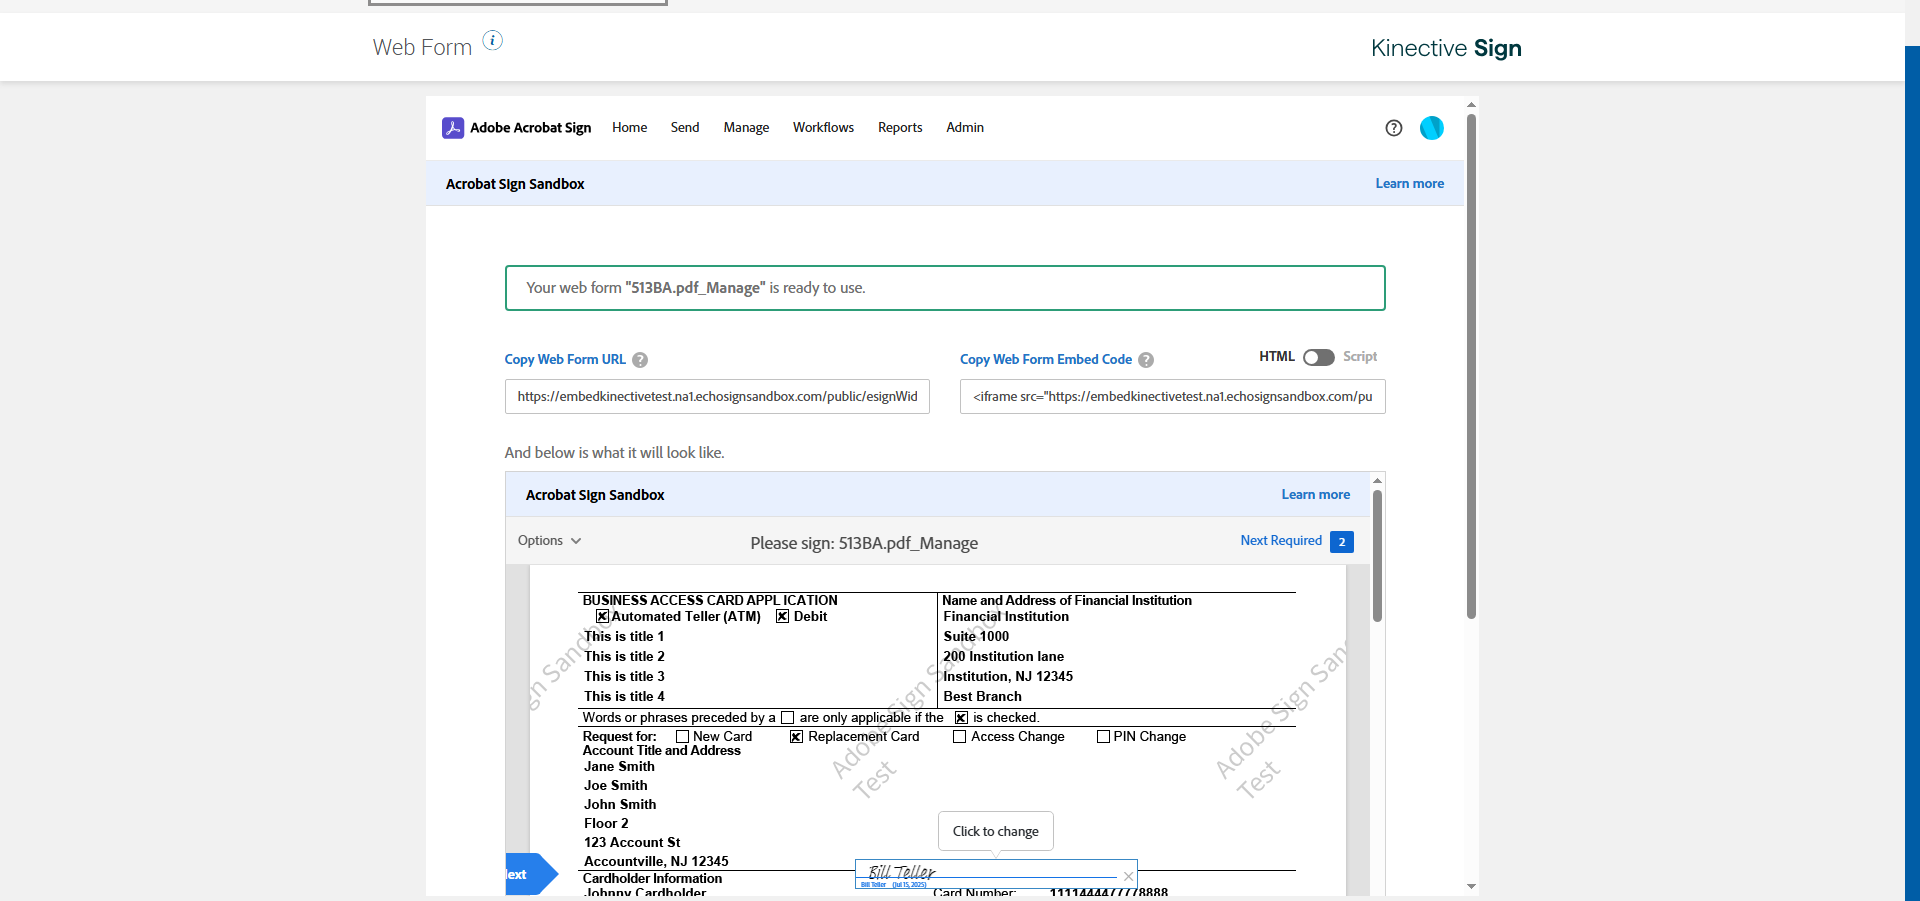
Task: Click the scroll-down arrow of the Acrobat Sign frame
Action: click(1471, 887)
